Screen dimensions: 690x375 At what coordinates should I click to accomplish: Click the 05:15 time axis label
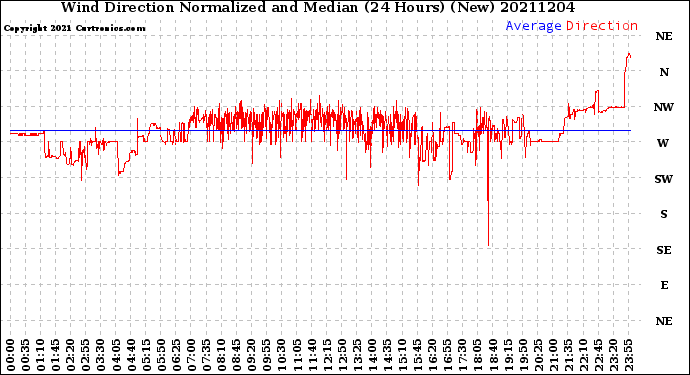[x=146, y=355]
